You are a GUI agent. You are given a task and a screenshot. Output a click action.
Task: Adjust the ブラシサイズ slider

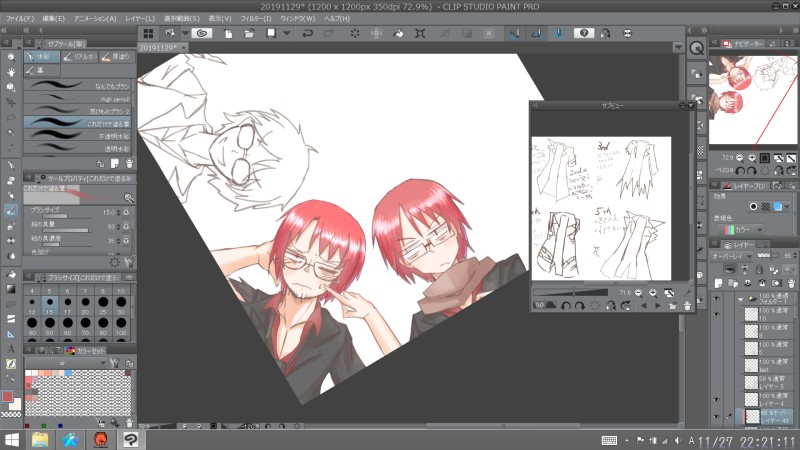point(65,216)
